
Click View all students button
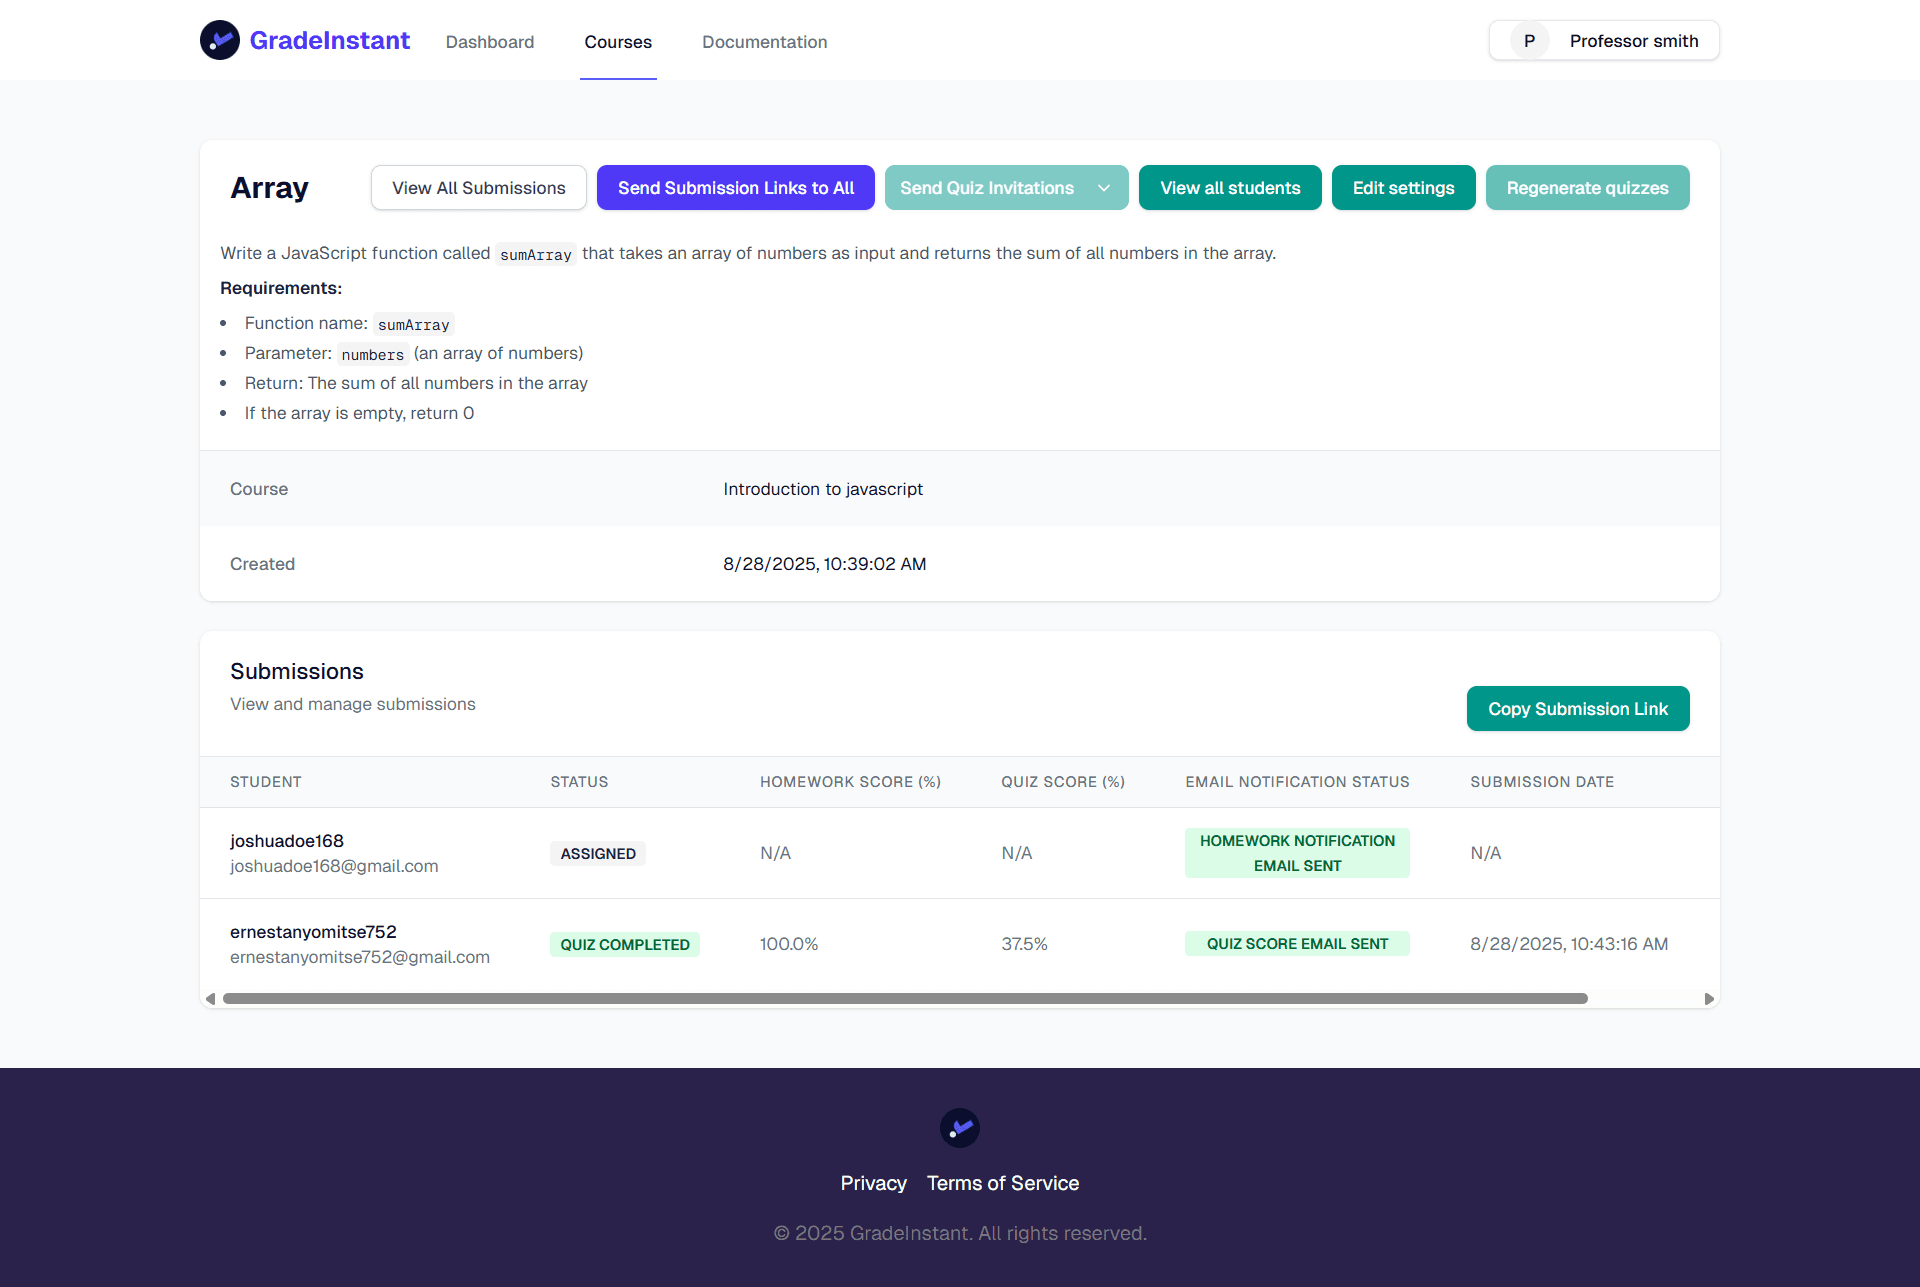pos(1230,188)
